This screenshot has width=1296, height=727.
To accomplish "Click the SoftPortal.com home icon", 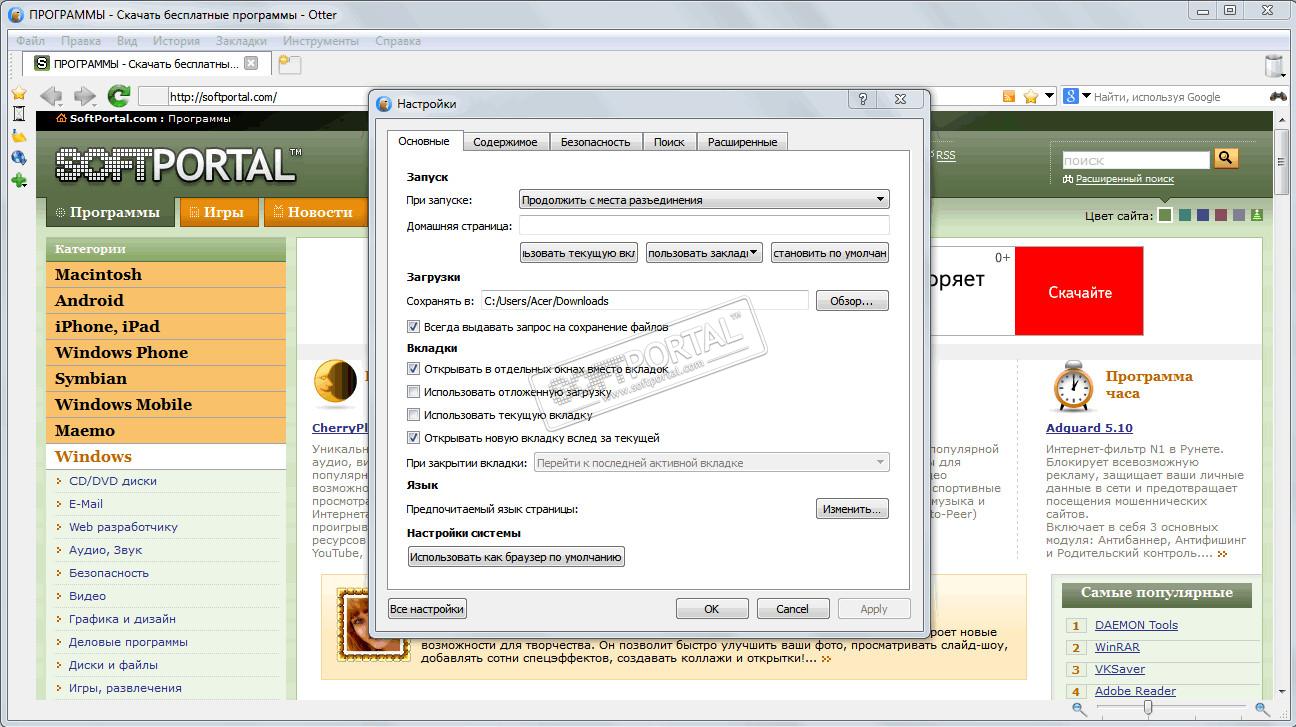I will point(61,118).
